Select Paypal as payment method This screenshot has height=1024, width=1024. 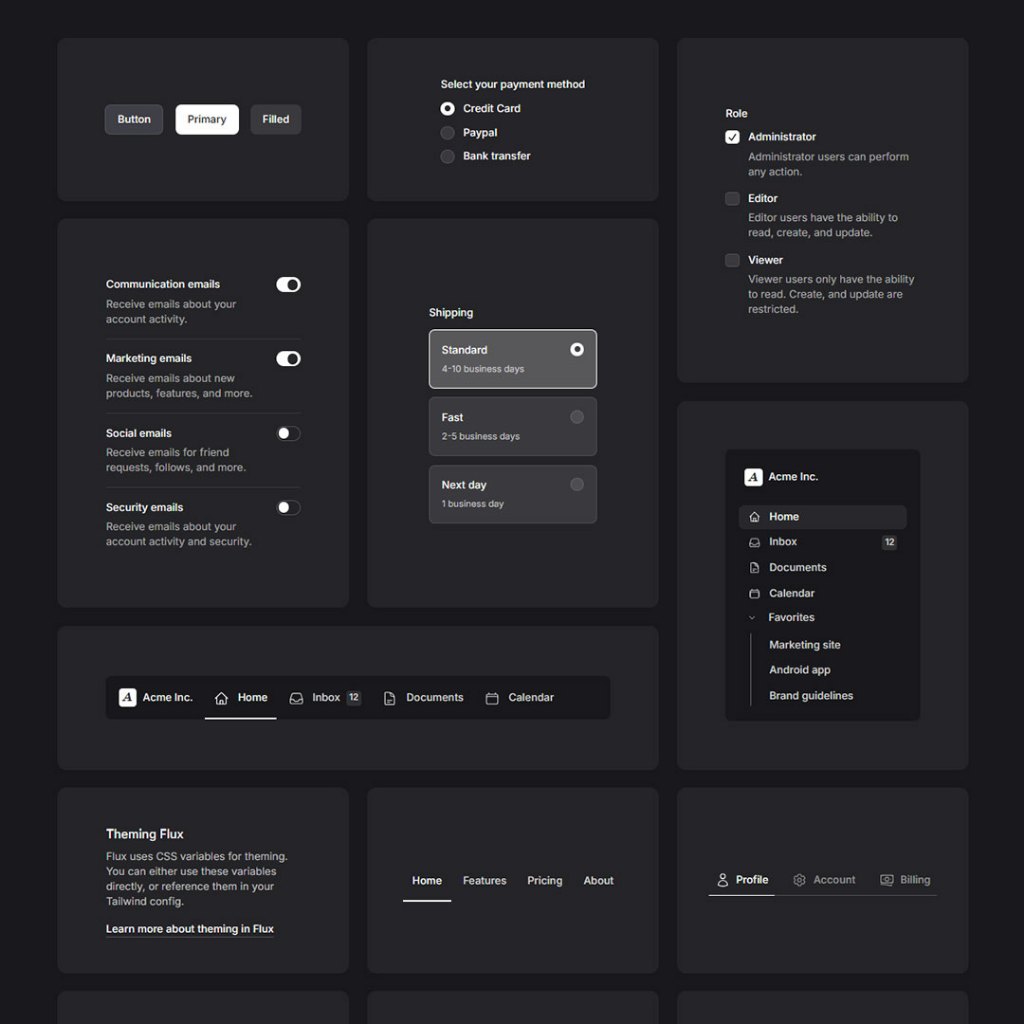447,132
